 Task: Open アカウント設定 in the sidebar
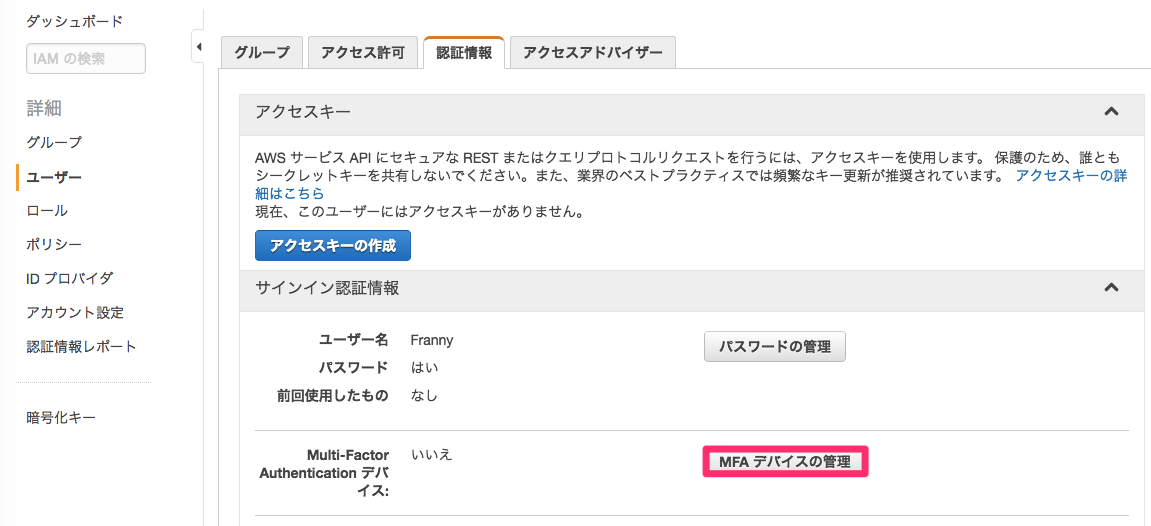[75, 312]
